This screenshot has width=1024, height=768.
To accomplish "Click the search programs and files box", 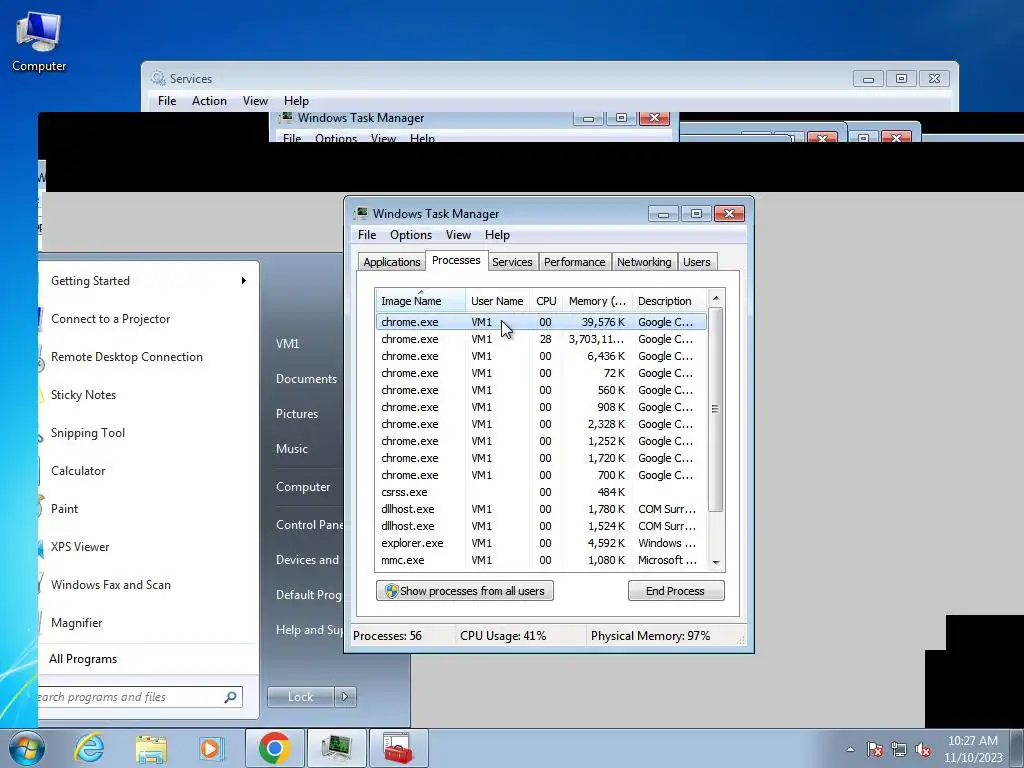I will coord(140,697).
